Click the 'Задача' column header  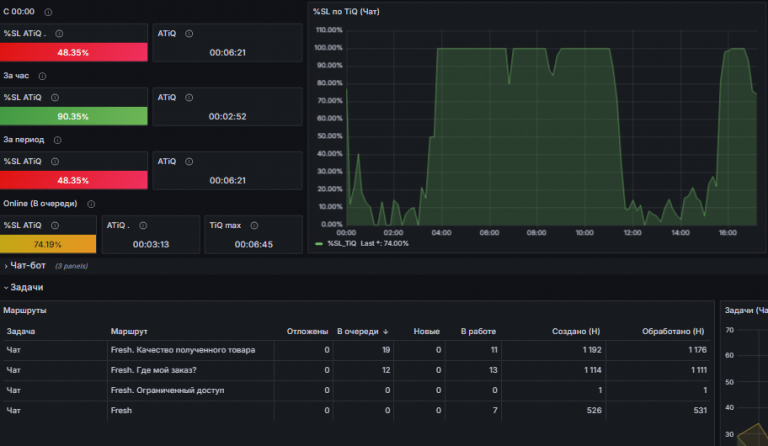click(x=21, y=331)
